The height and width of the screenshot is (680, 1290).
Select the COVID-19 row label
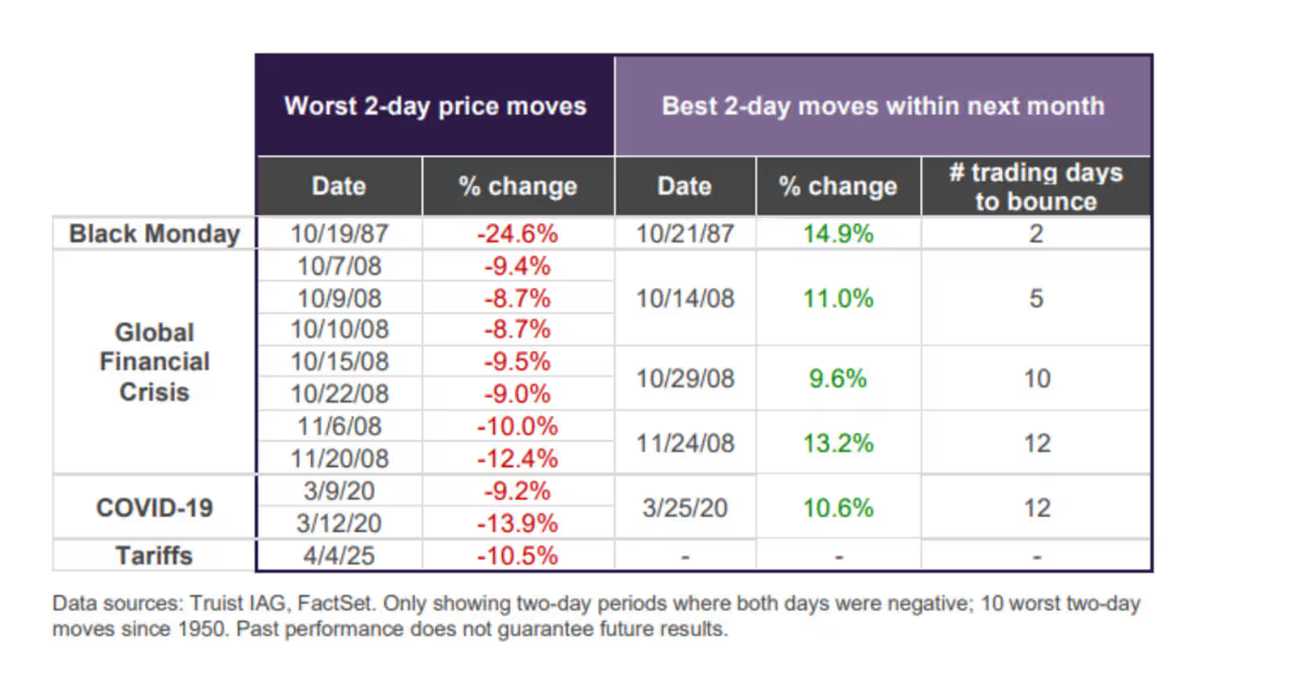154,508
